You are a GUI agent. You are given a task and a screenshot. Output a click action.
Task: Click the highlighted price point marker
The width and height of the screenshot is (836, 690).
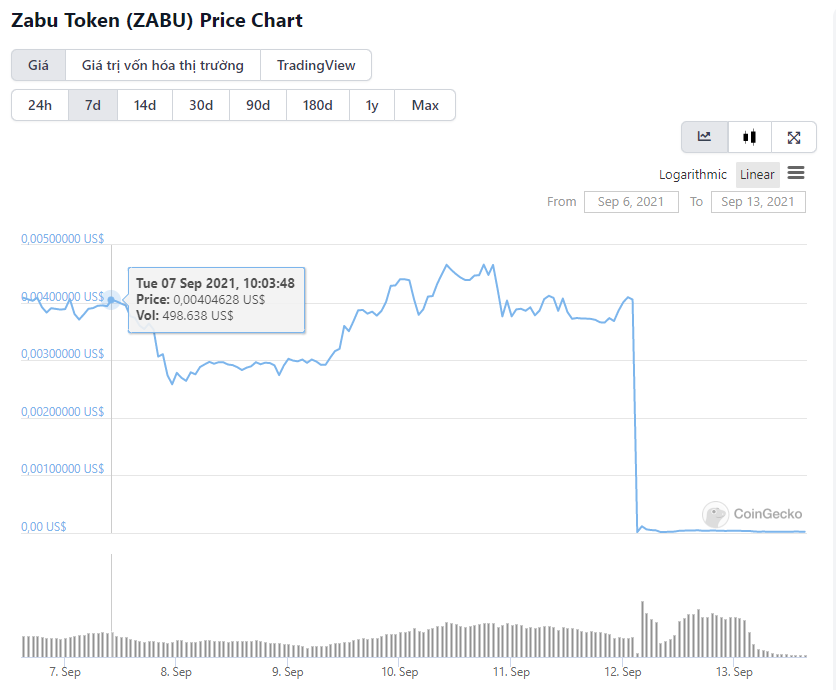click(x=111, y=300)
